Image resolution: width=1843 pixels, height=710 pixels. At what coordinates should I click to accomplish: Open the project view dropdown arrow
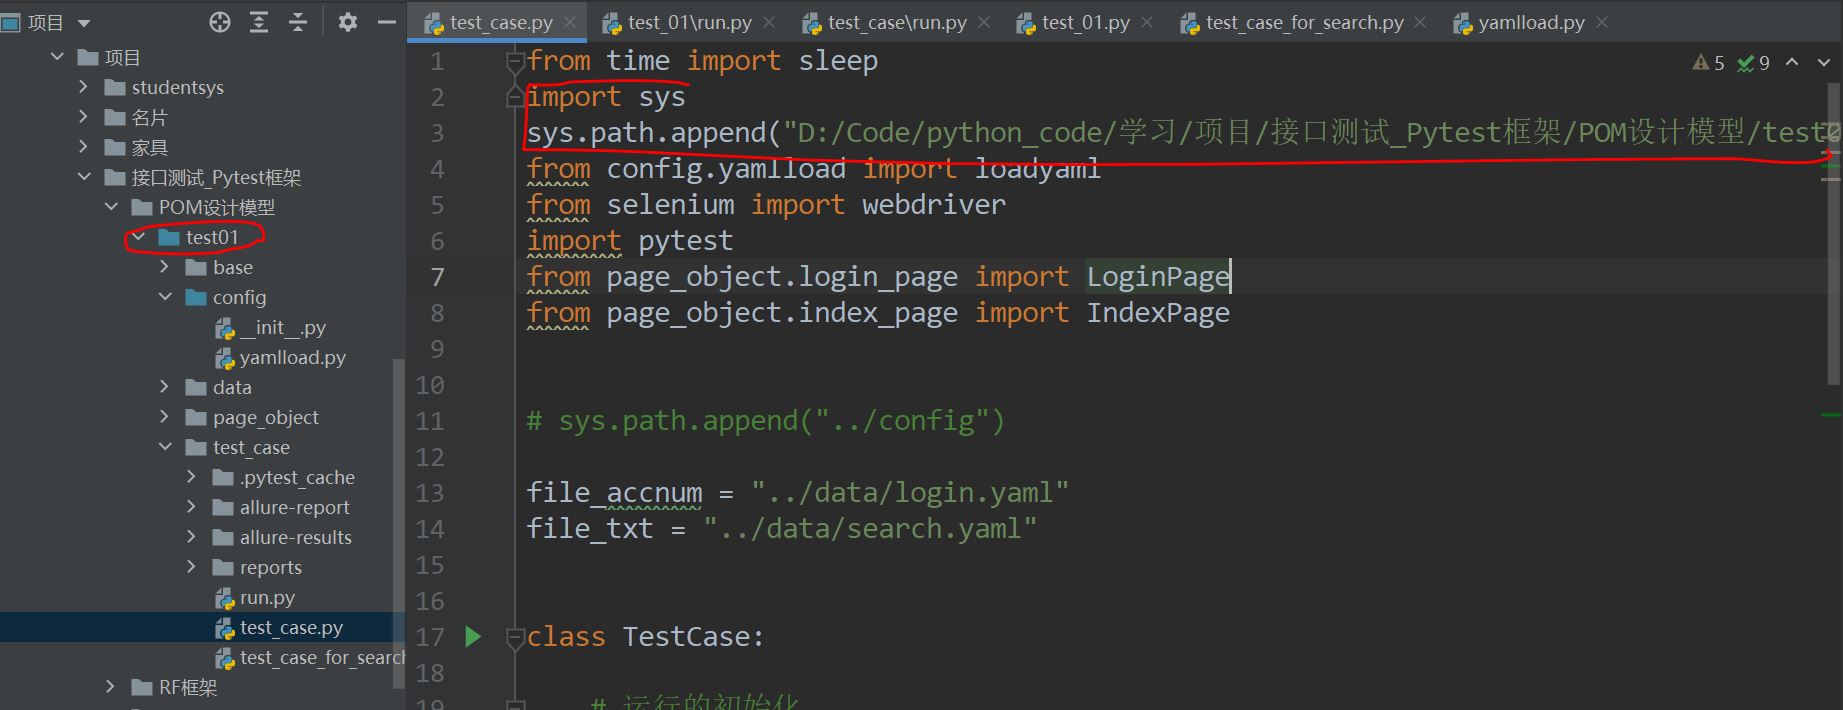point(84,23)
